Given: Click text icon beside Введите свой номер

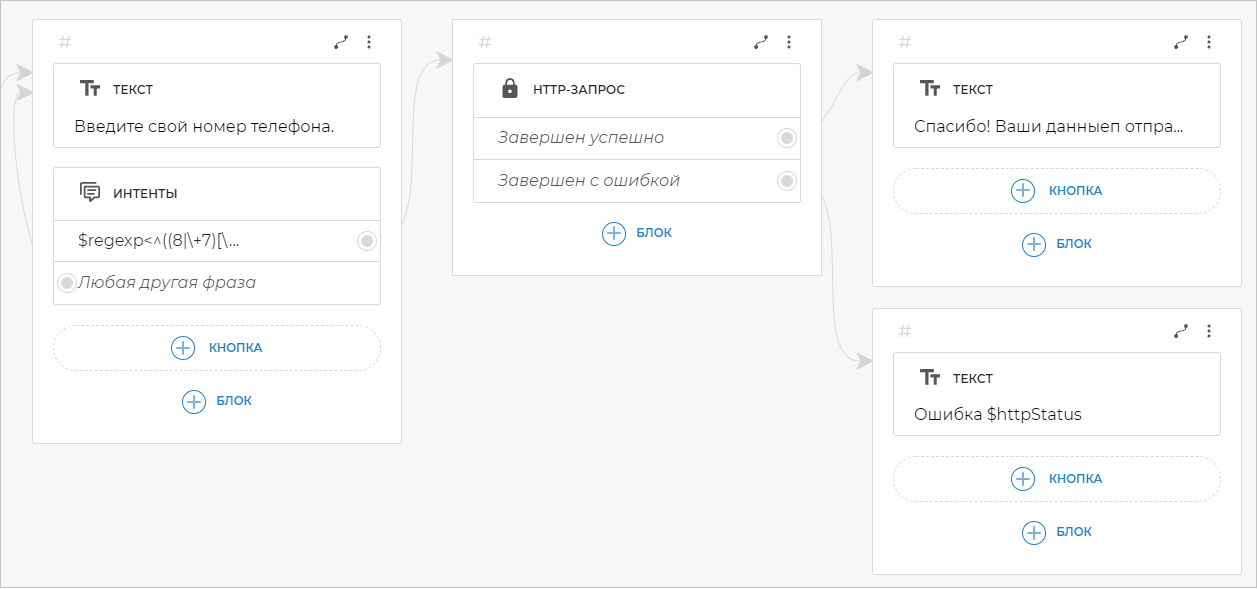Looking at the screenshot, I should coord(90,89).
